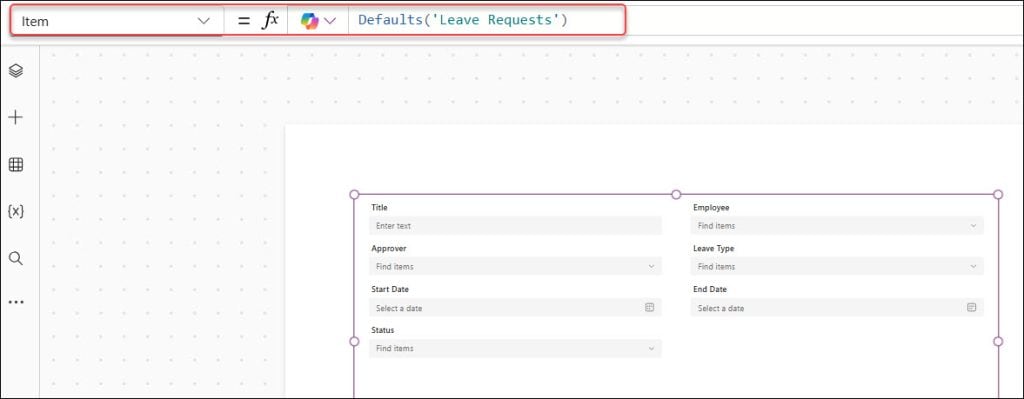This screenshot has width=1024, height=399.
Task: Click the End Date picker field
Action: [837, 308]
